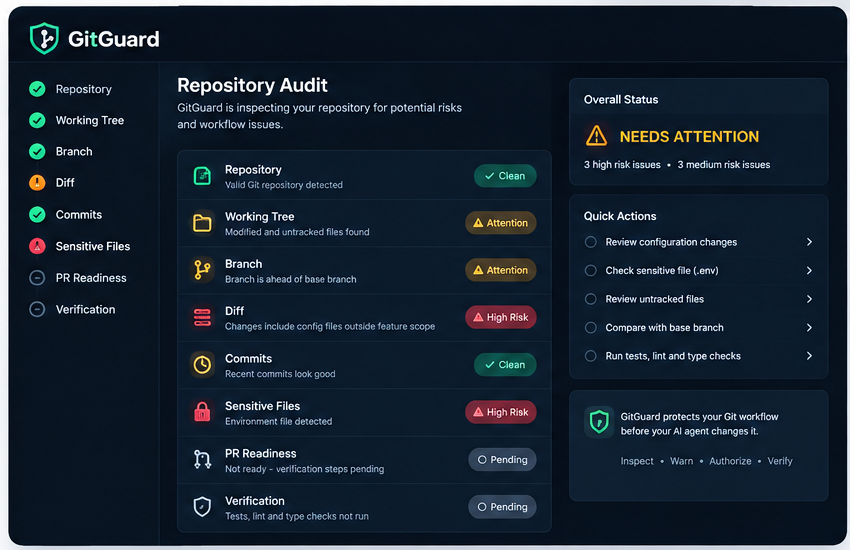Click the Pending badge in the Verification row
This screenshot has width=850, height=550.
point(503,507)
